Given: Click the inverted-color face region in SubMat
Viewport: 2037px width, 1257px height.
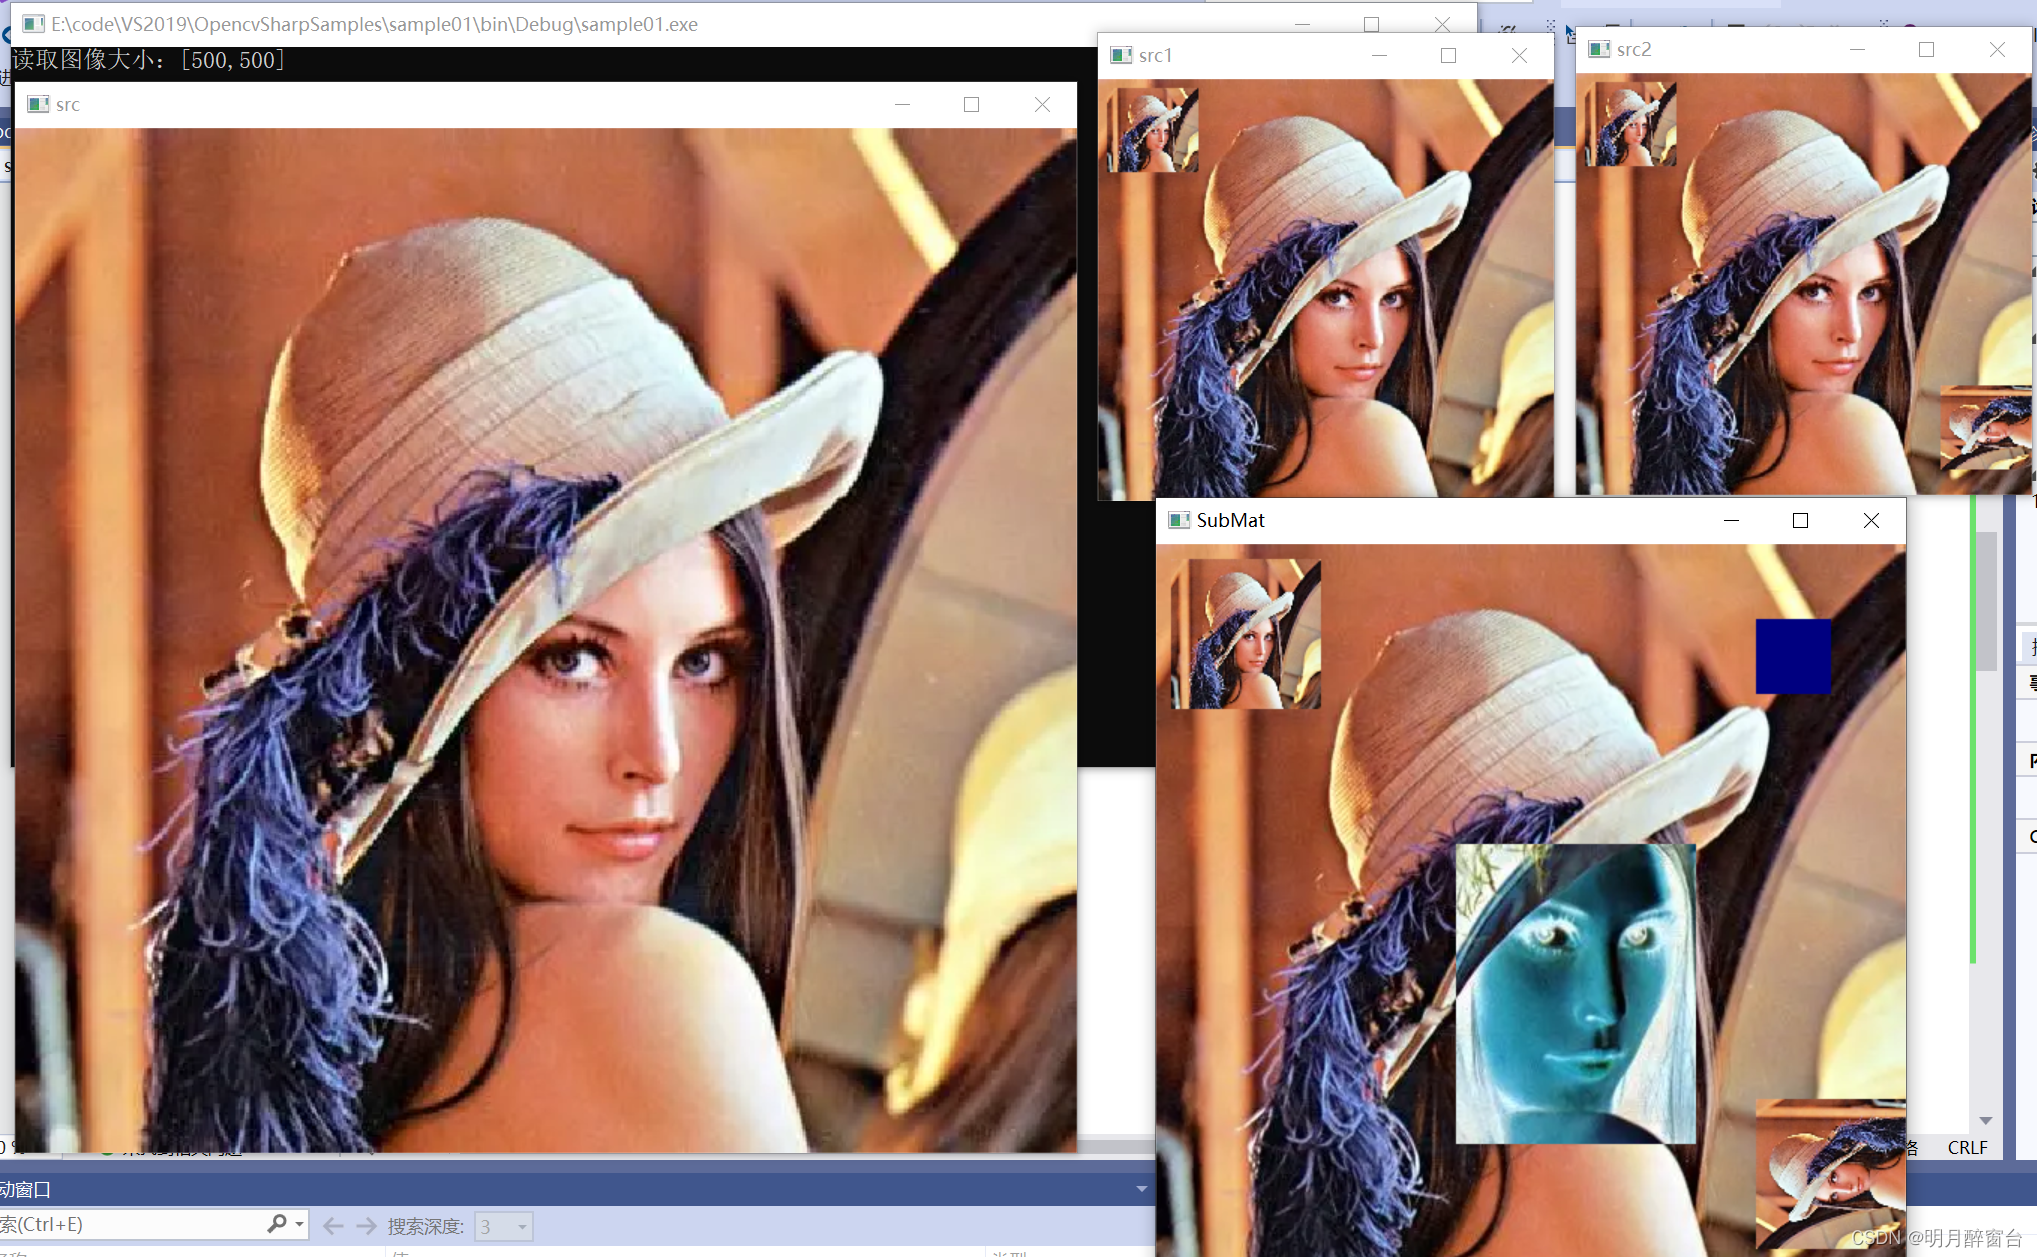Looking at the screenshot, I should click(x=1575, y=993).
